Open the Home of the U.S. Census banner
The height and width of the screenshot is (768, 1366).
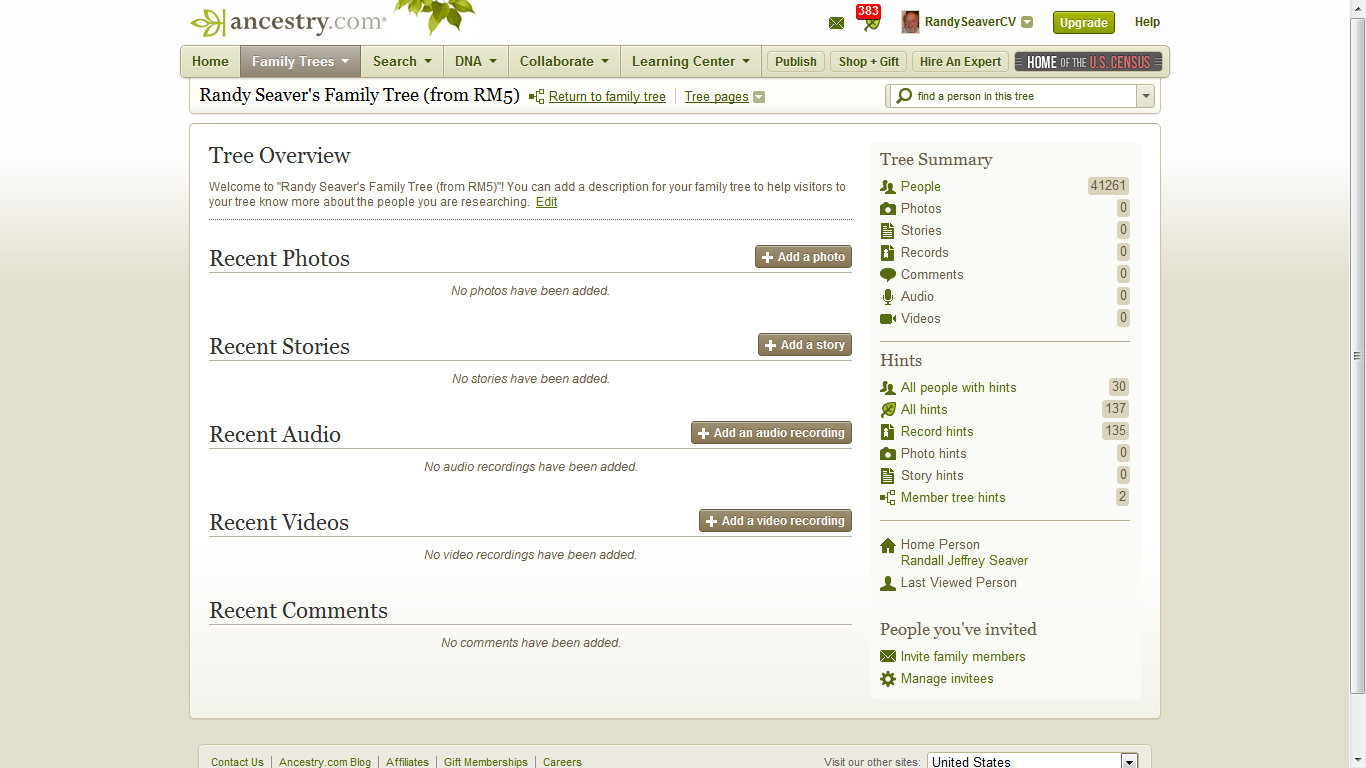[1089, 61]
